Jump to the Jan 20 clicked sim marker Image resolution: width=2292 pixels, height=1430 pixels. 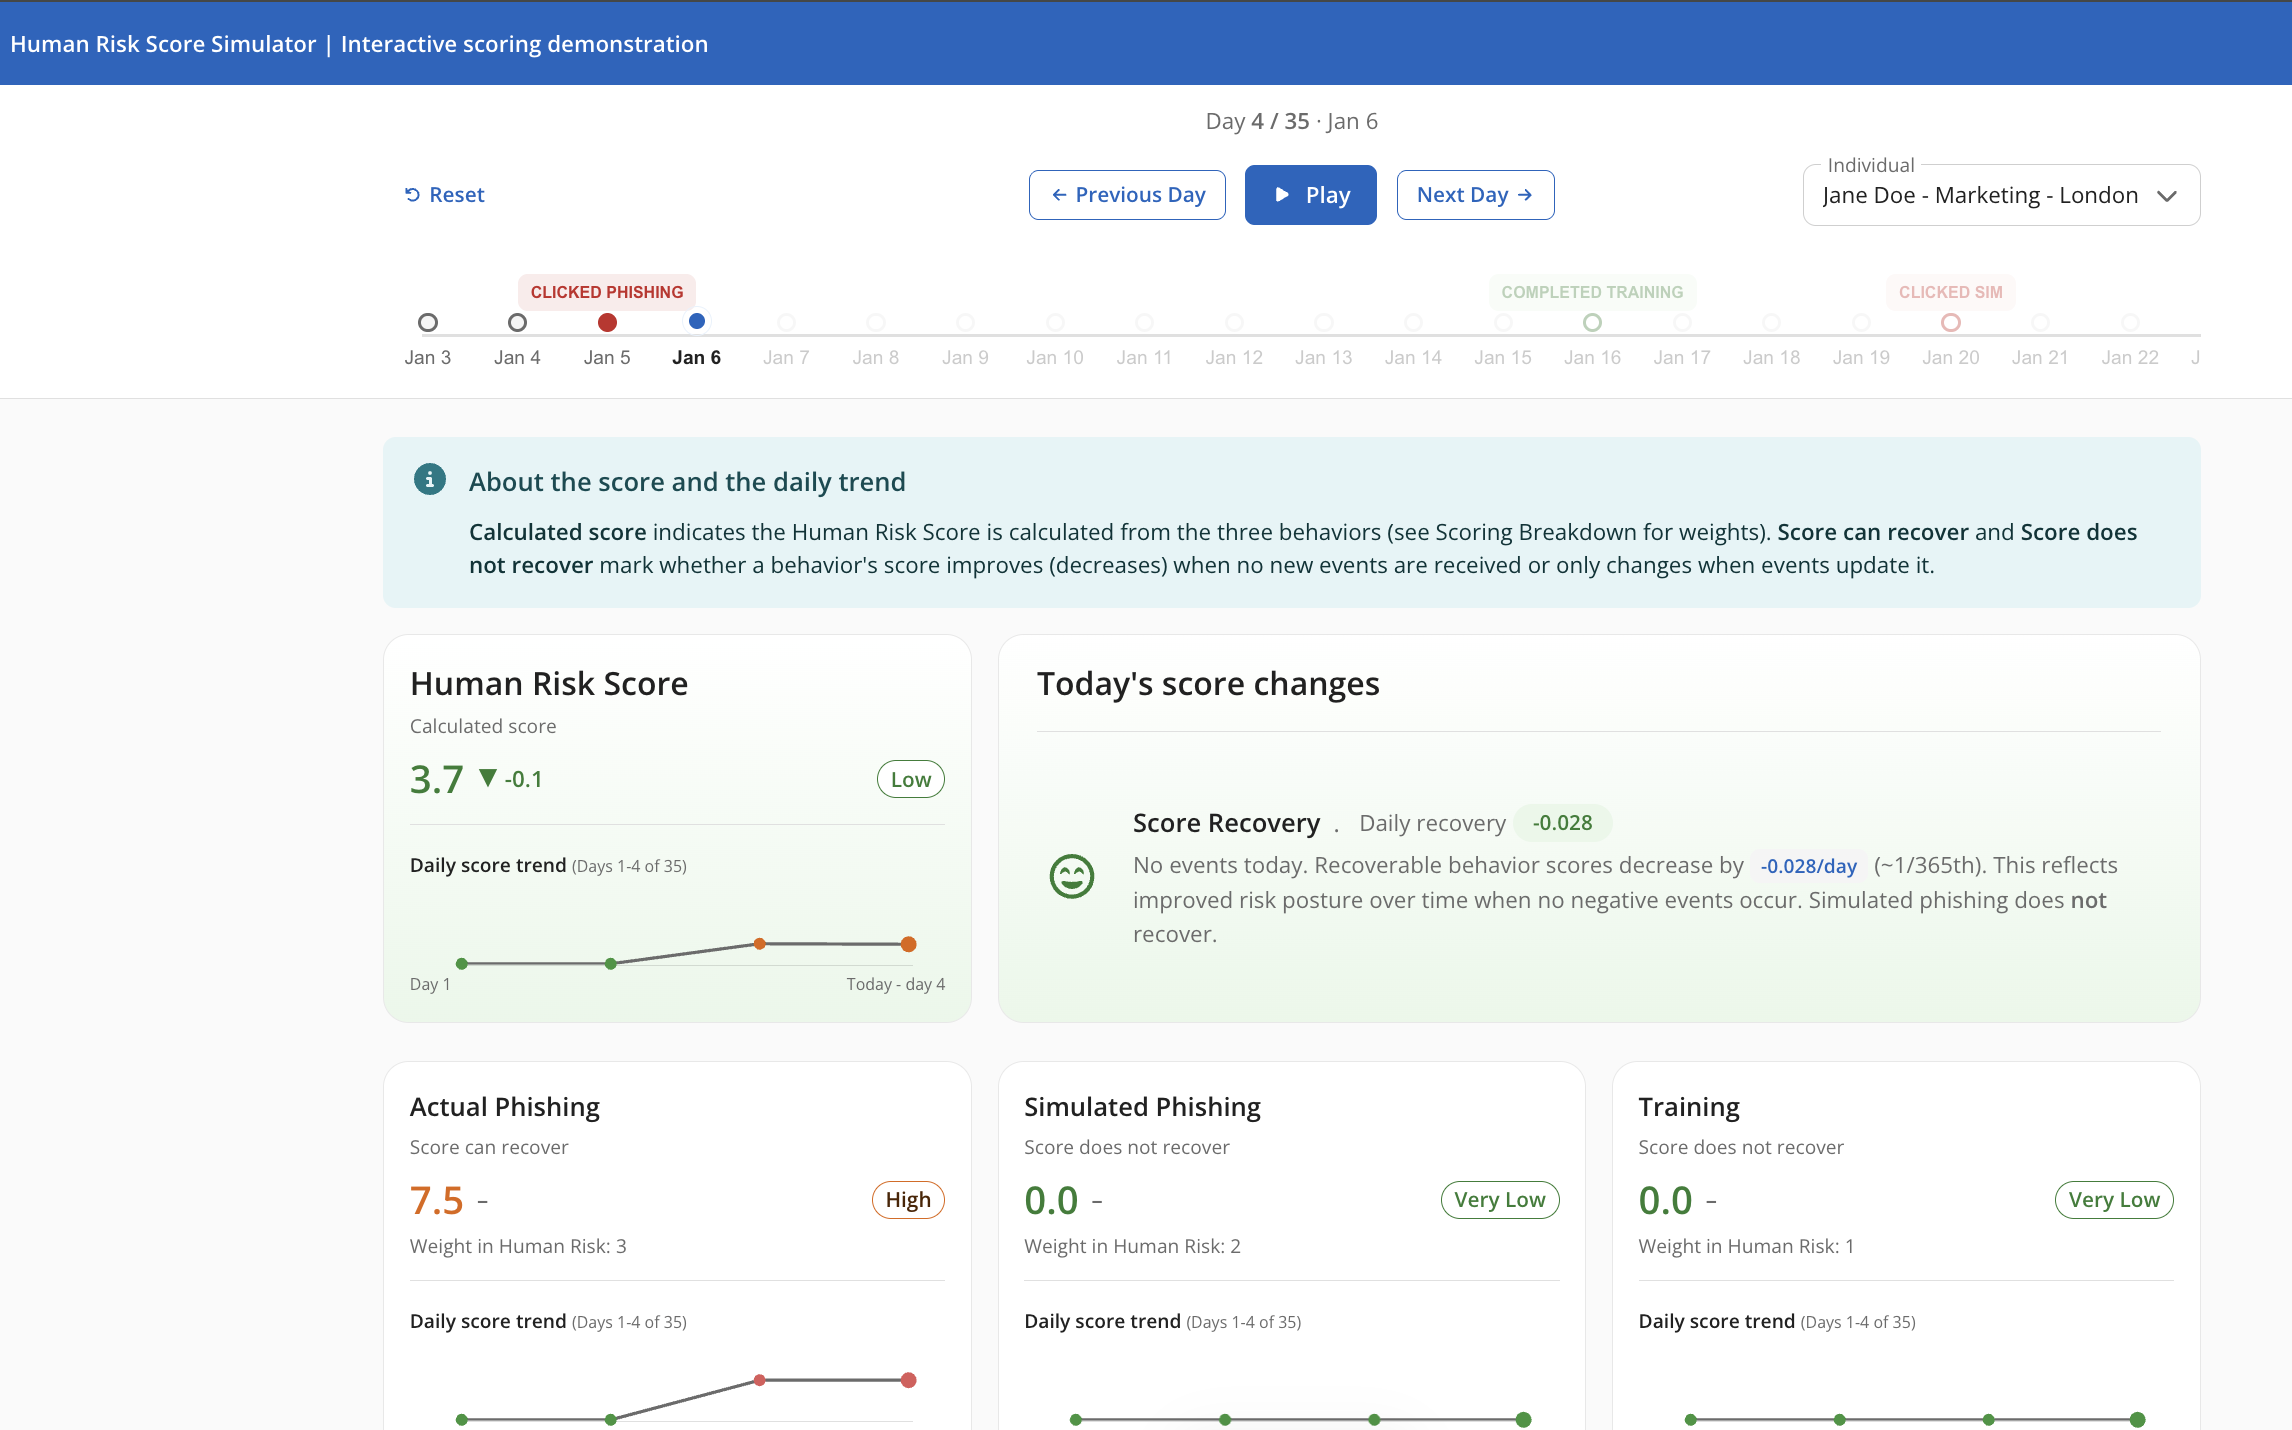click(1951, 322)
